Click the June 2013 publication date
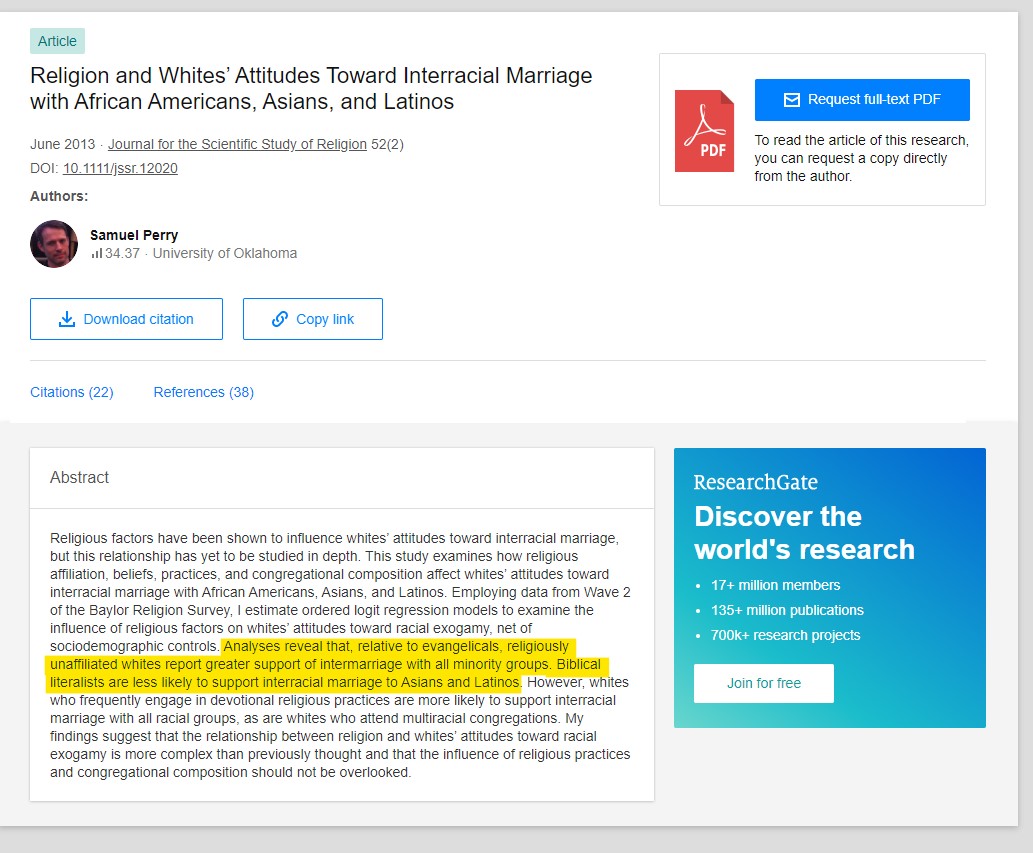 63,144
